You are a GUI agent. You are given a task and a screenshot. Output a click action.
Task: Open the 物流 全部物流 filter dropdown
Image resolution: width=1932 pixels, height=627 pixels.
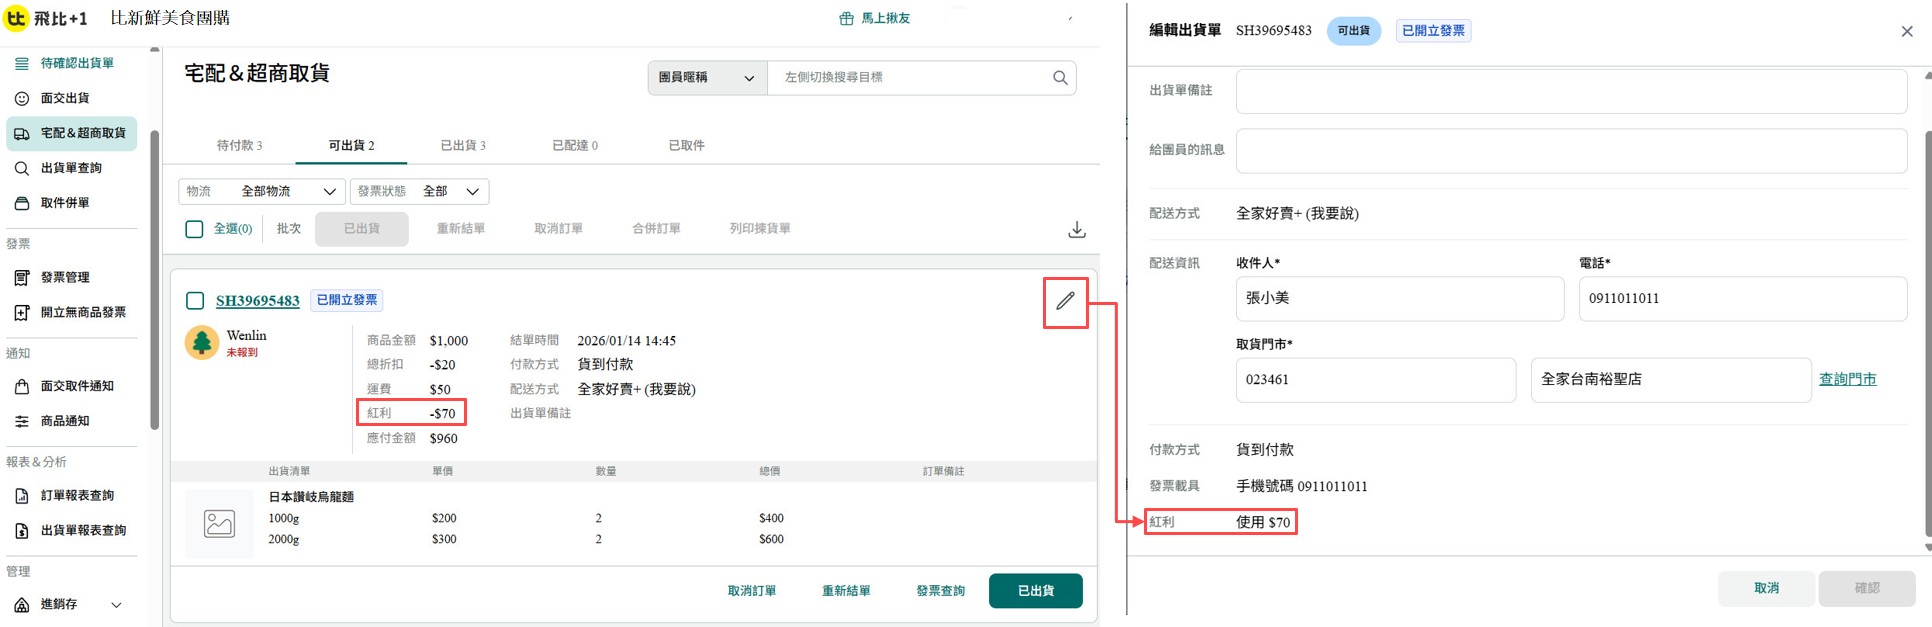(262, 191)
